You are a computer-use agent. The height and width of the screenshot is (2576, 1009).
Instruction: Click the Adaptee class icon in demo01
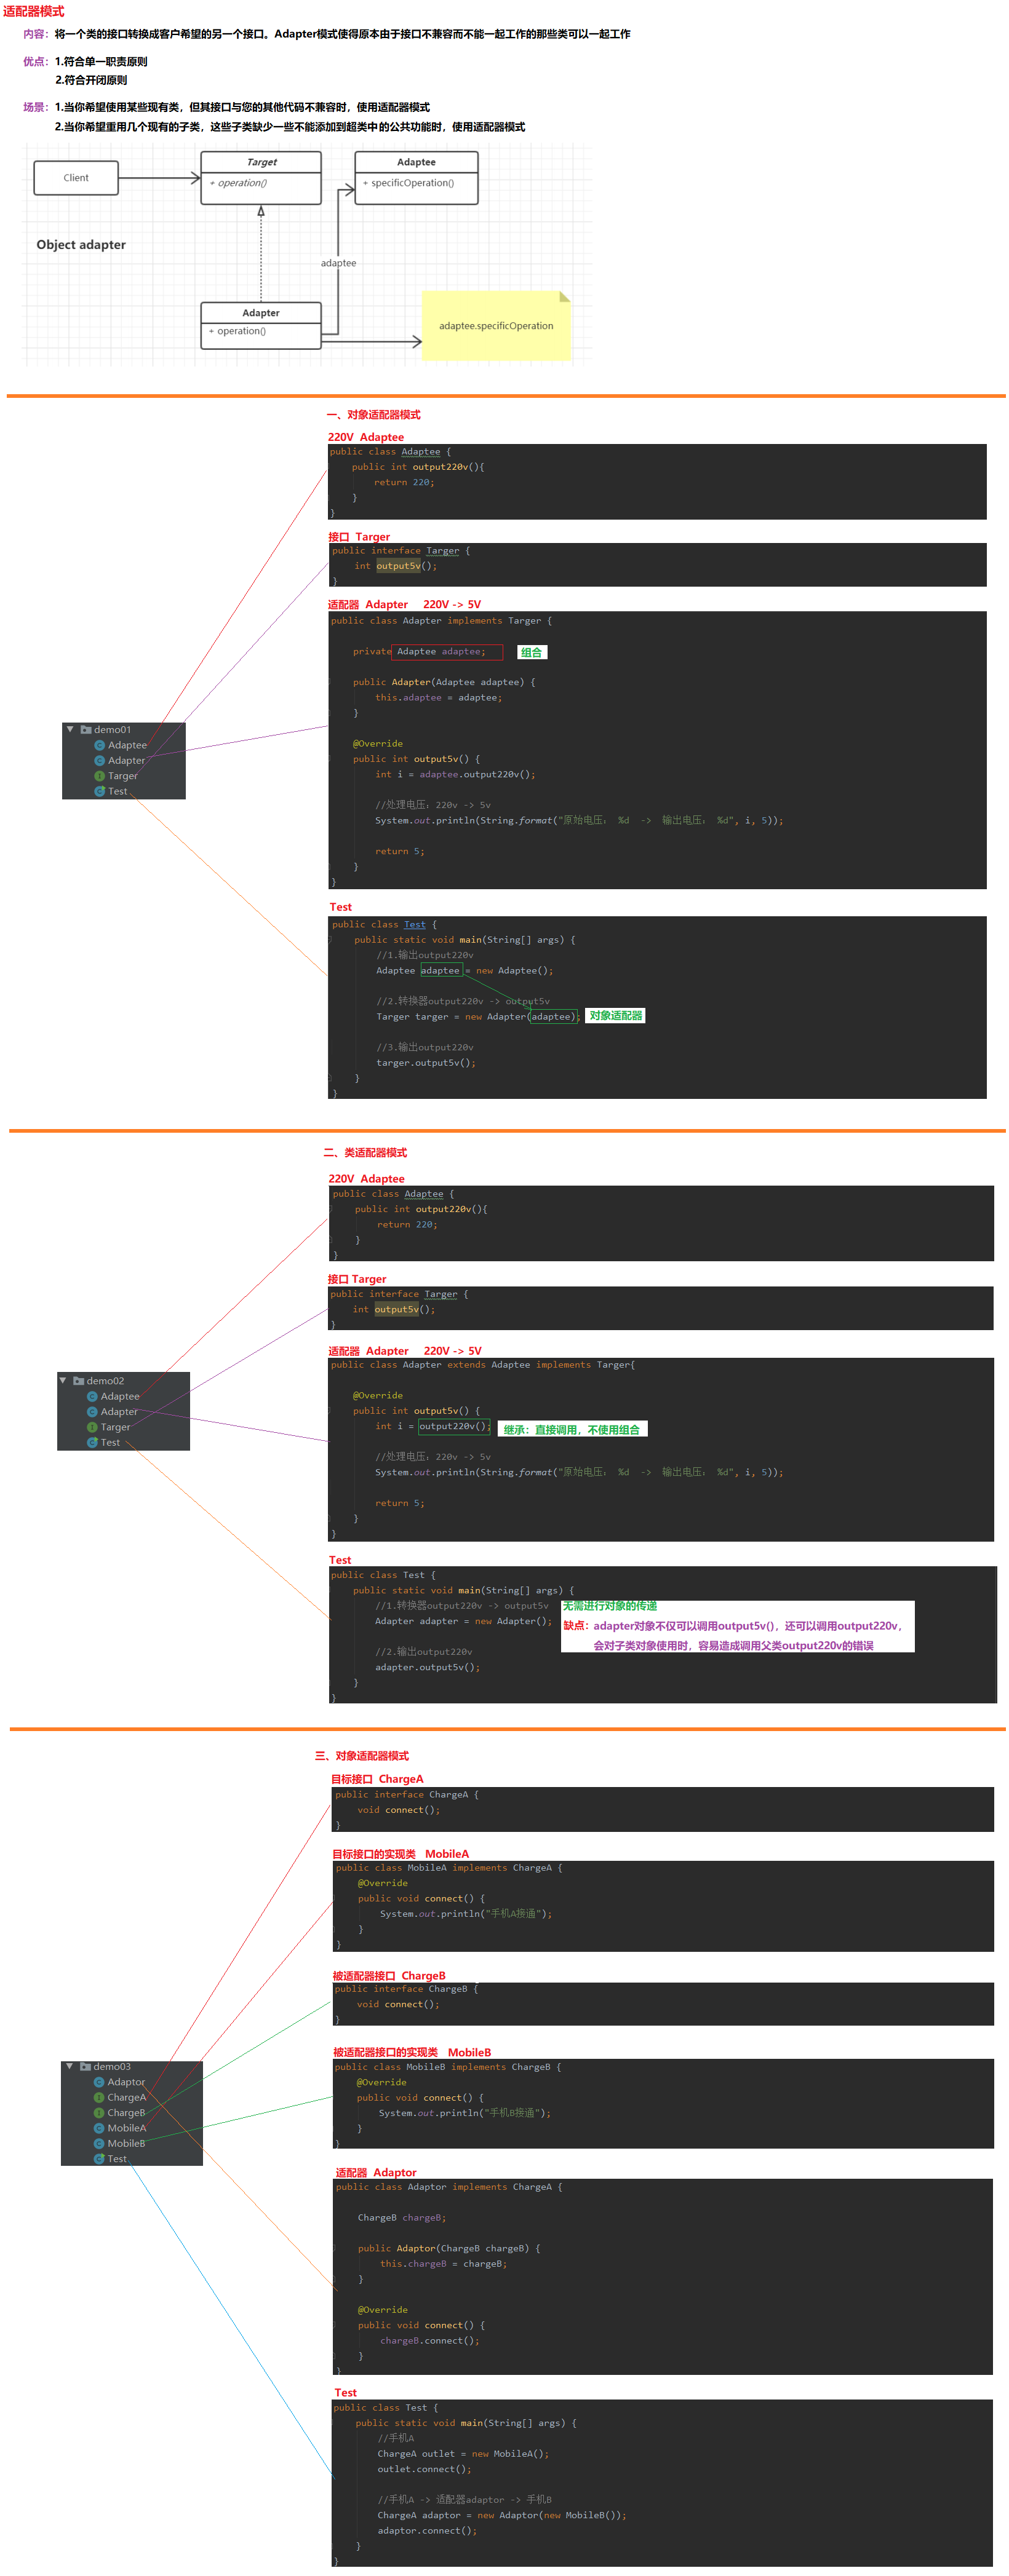[100, 745]
